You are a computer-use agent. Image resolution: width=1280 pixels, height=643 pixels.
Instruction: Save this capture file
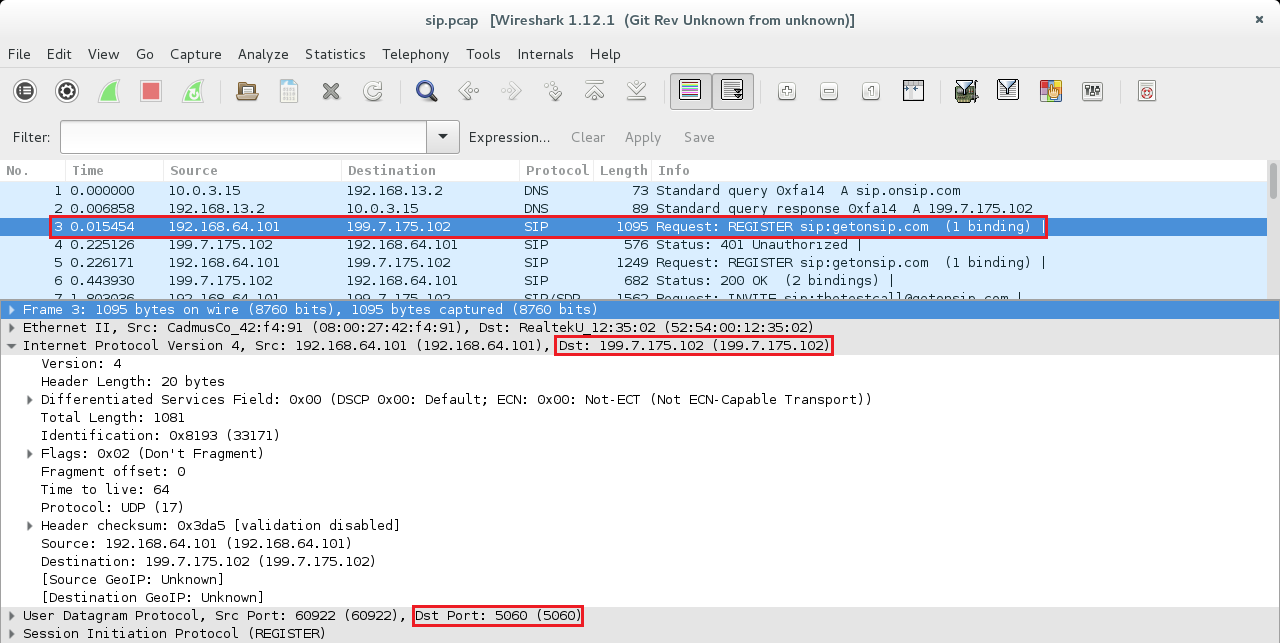[x=289, y=91]
